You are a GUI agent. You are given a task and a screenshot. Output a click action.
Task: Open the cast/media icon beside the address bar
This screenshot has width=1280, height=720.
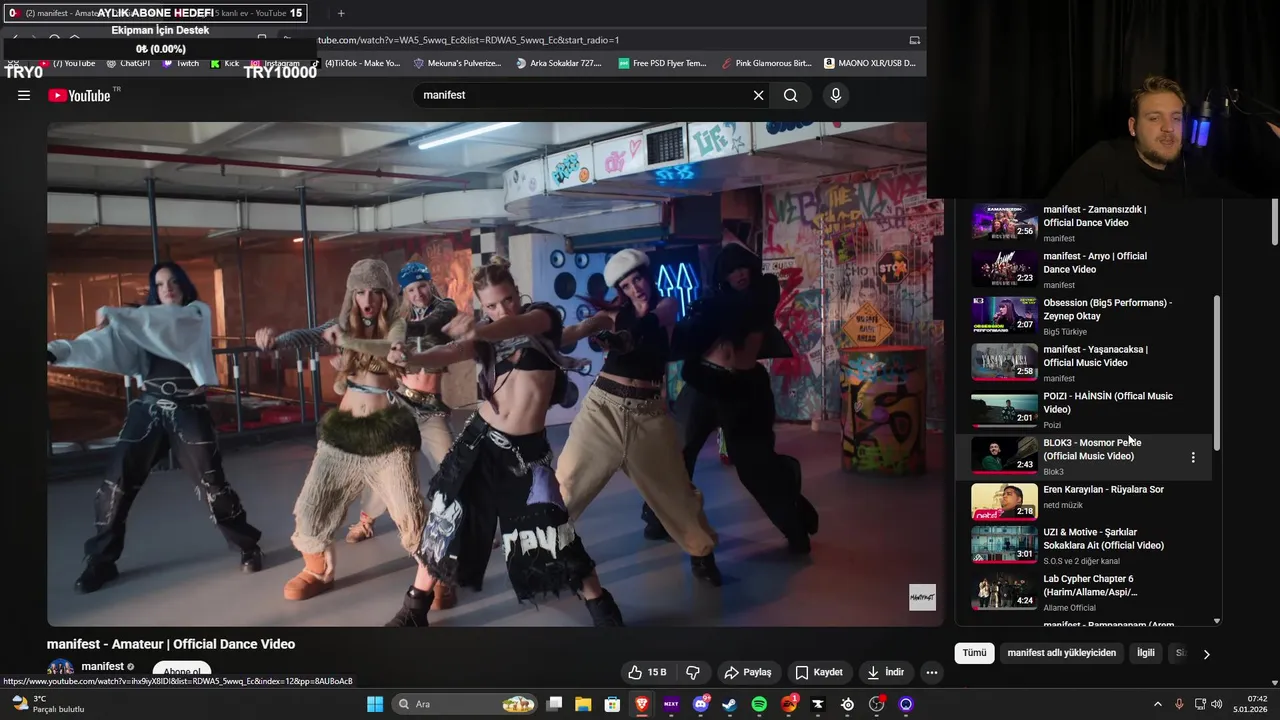(914, 40)
